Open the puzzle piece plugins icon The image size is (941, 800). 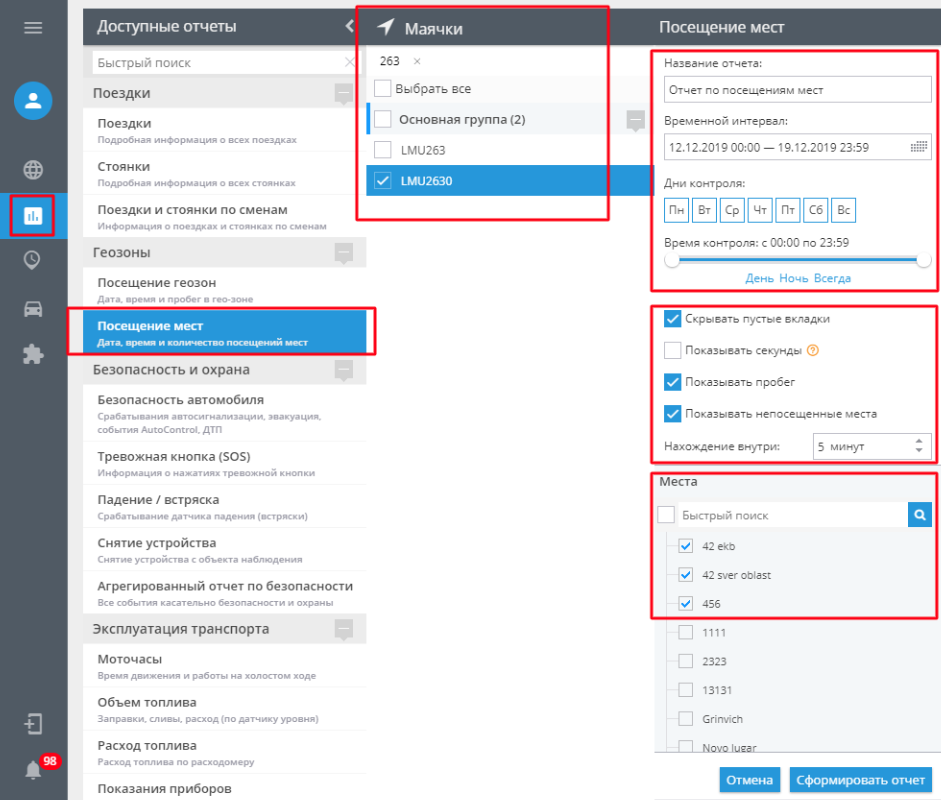coord(33,355)
